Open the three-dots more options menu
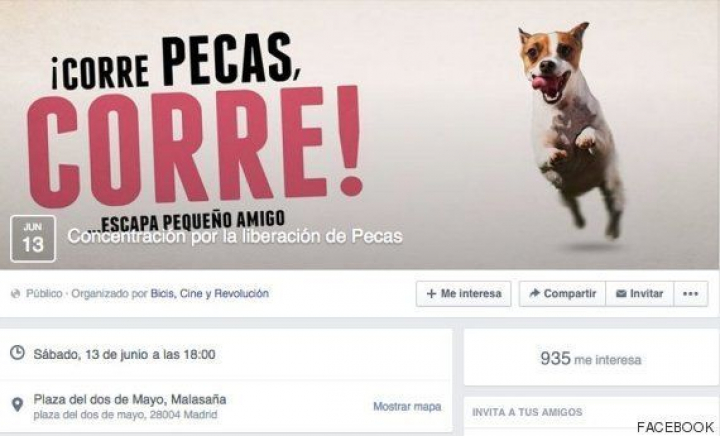This screenshot has height=436, width=720. click(x=691, y=294)
